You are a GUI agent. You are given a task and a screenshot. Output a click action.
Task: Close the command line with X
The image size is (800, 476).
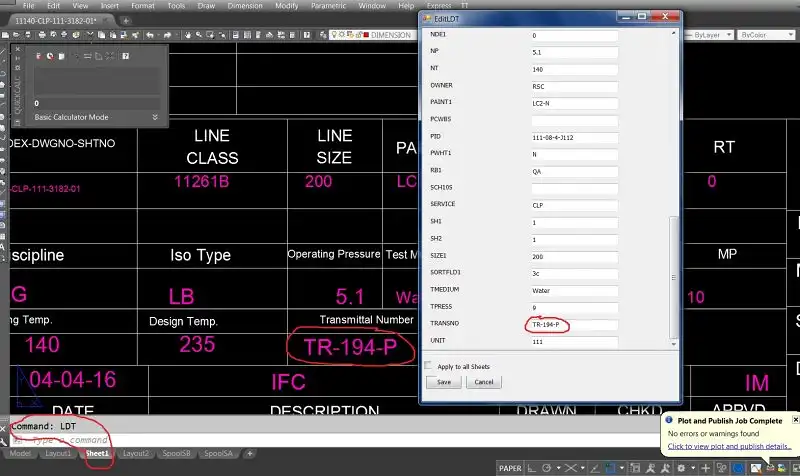[4, 429]
